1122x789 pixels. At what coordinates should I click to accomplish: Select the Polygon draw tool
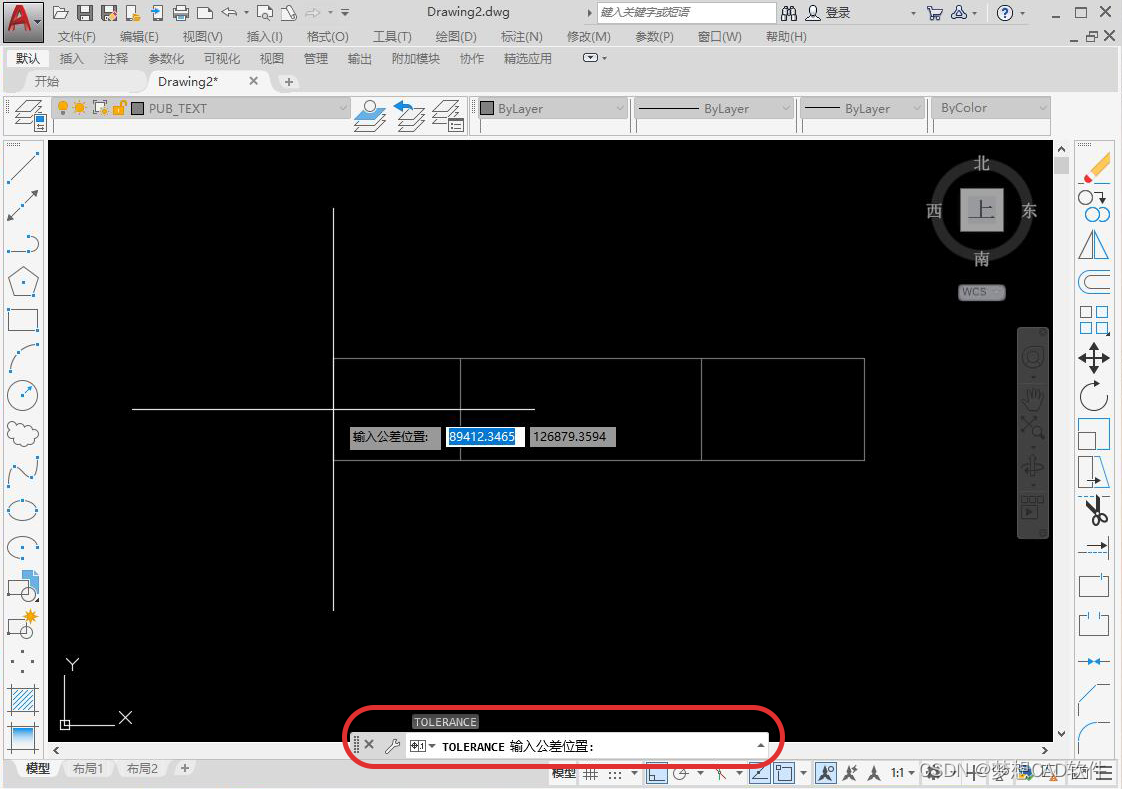click(x=22, y=282)
